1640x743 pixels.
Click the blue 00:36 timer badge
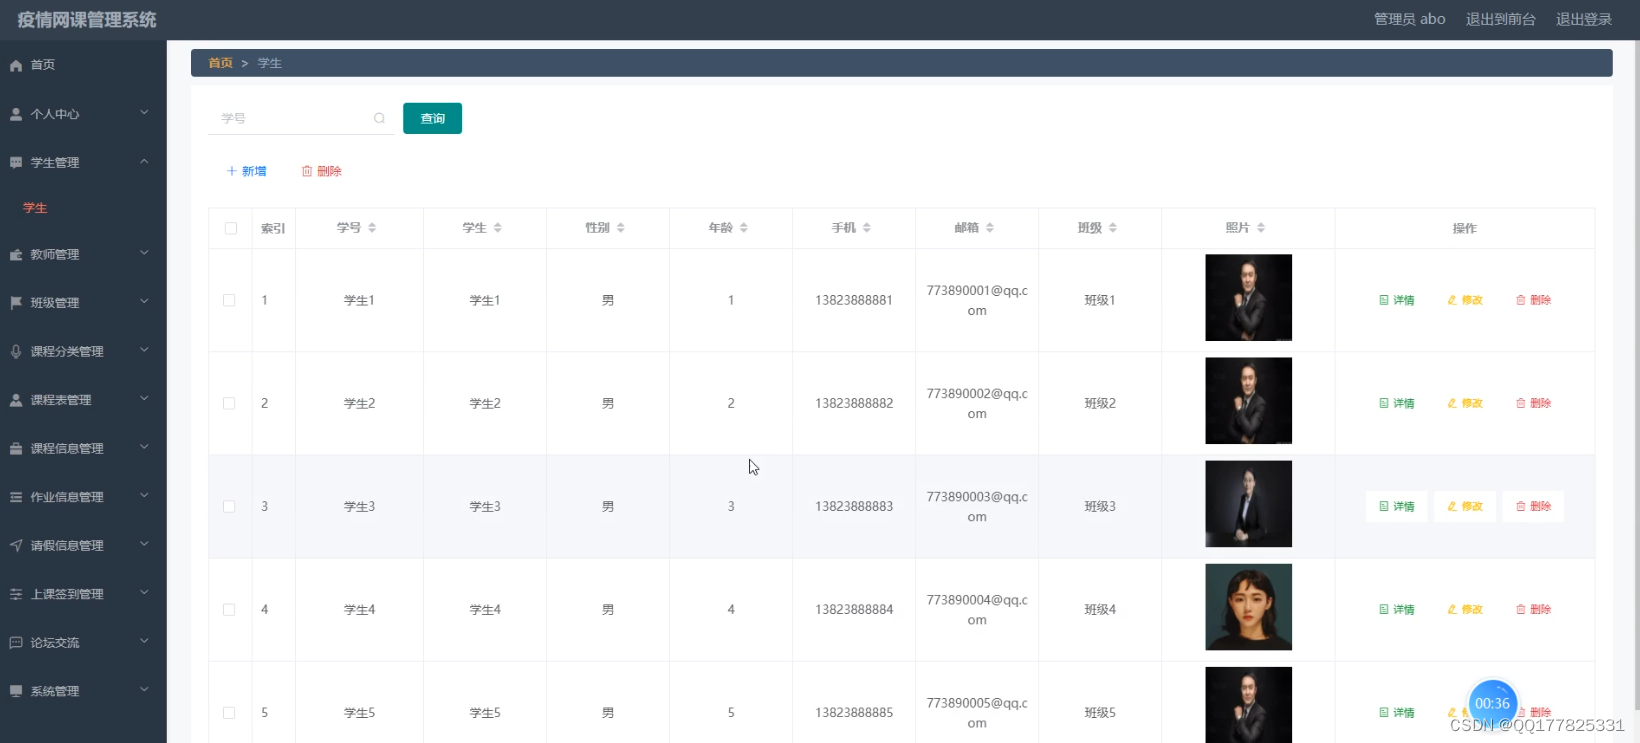pyautogui.click(x=1492, y=703)
